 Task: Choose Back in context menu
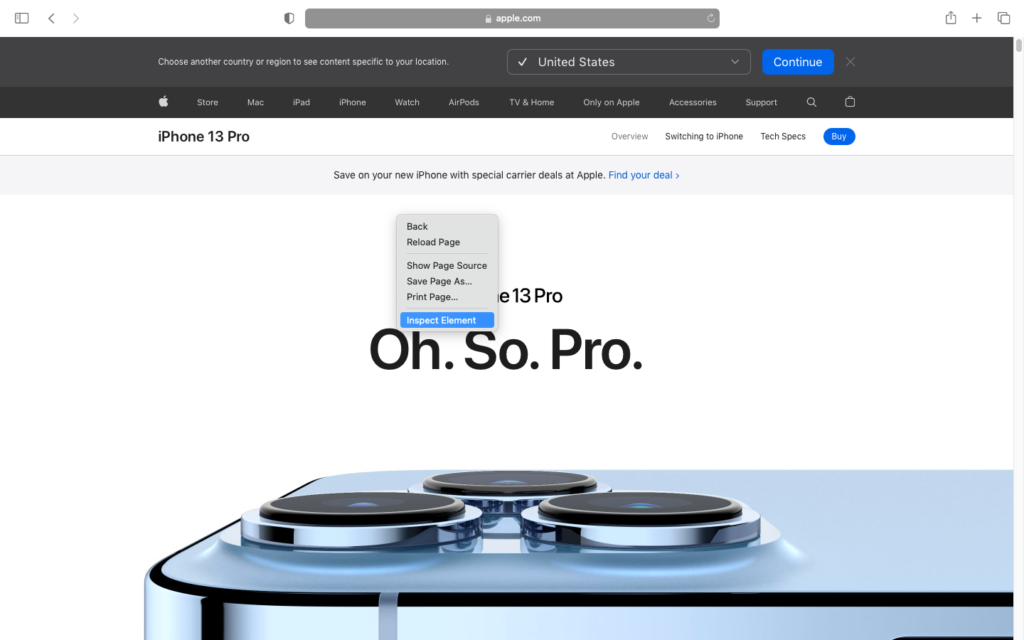[447, 227]
